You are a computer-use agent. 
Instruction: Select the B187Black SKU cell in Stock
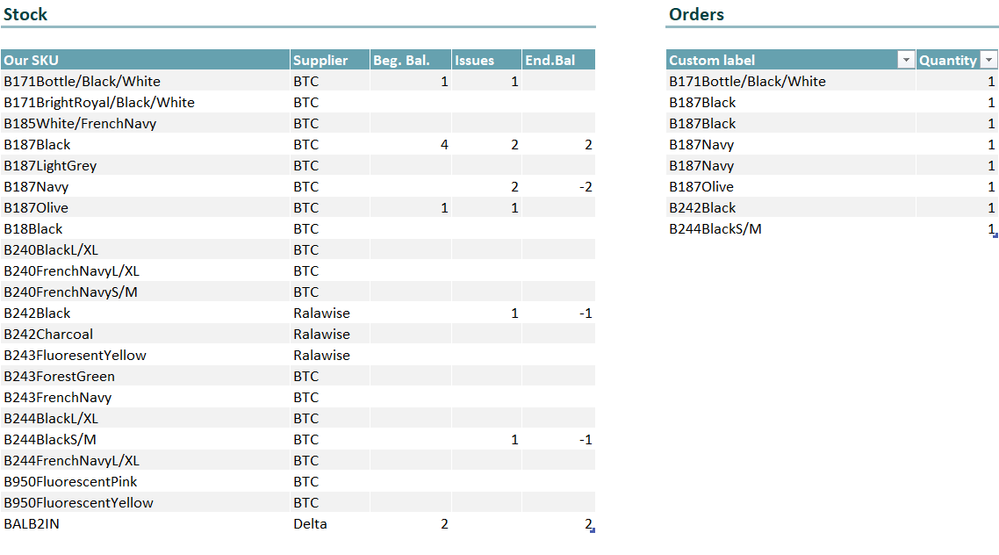[x=145, y=145]
